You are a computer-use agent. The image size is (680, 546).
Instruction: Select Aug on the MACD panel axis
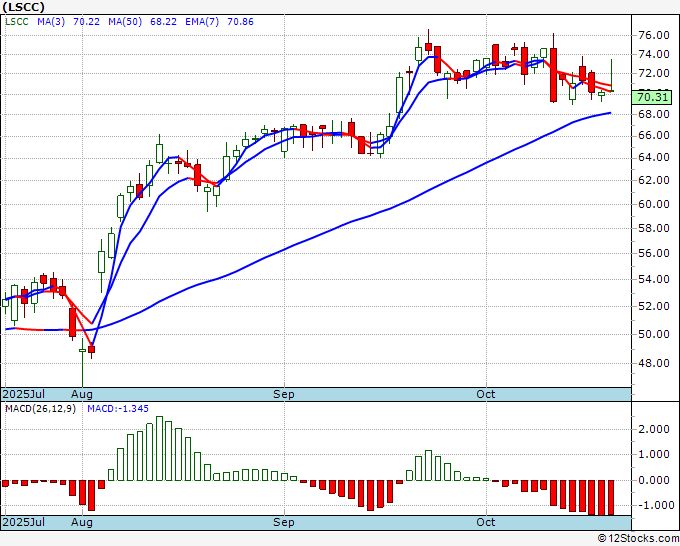(x=82, y=522)
